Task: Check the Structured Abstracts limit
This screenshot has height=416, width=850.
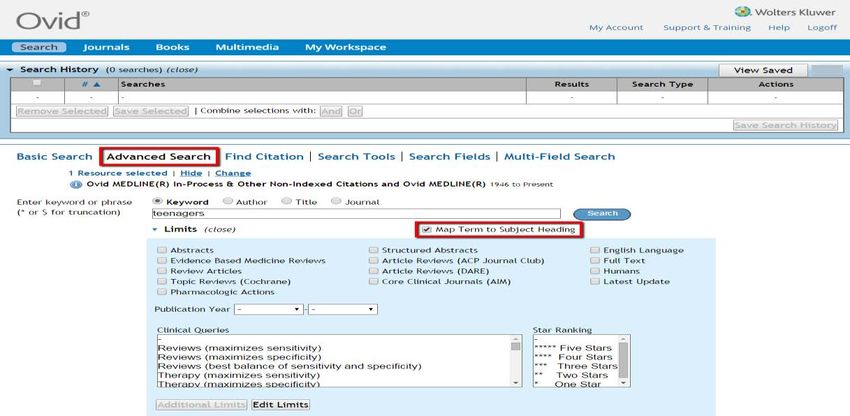Action: click(373, 250)
